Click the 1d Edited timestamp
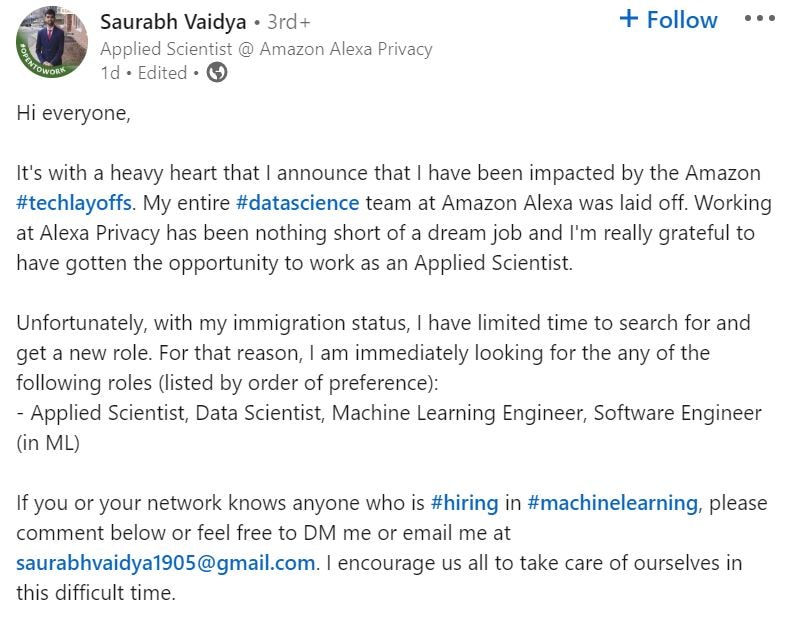This screenshot has width=796, height=625. [x=143, y=73]
